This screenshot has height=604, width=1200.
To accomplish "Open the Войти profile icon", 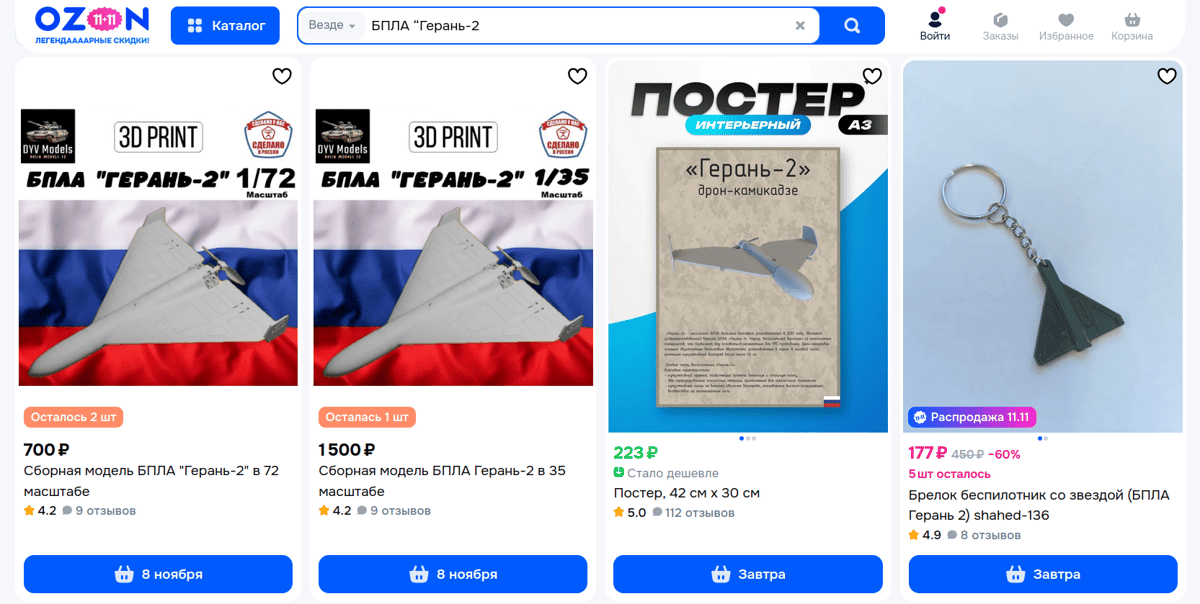I will 935,26.
